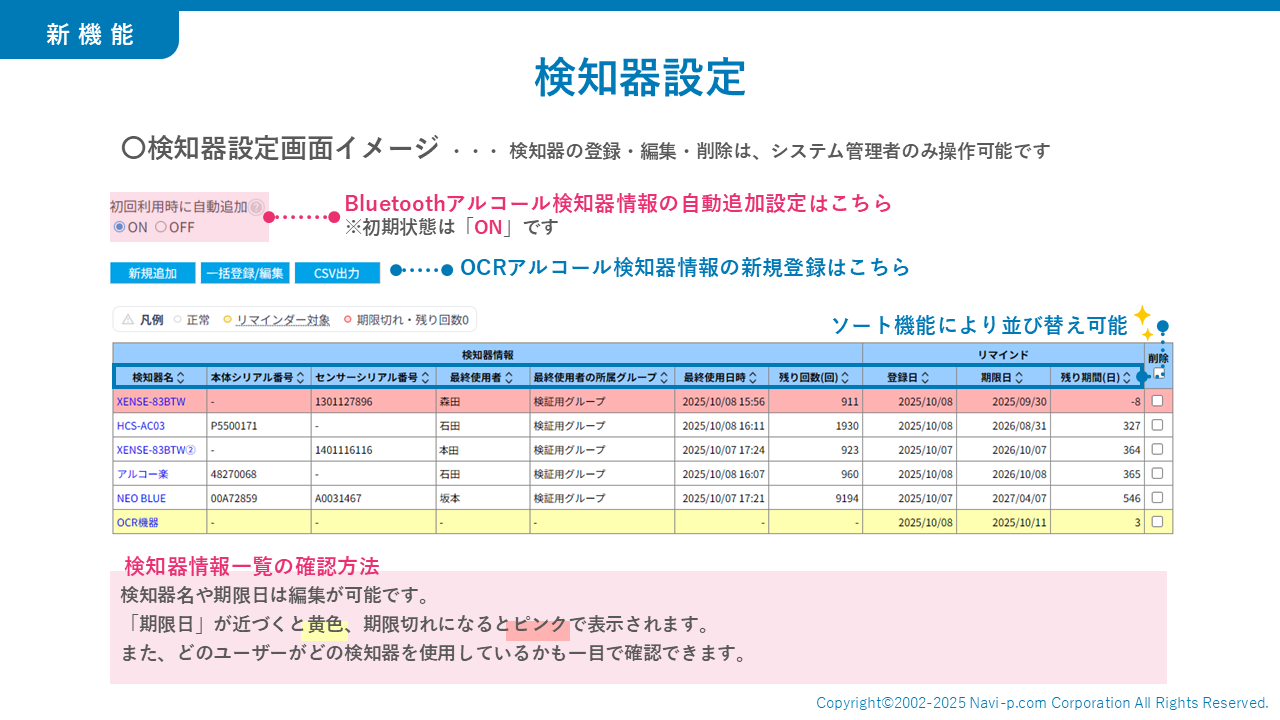Click the help icon beside 初回利用時に自動追加
The height and width of the screenshot is (720, 1280).
tap(256, 208)
